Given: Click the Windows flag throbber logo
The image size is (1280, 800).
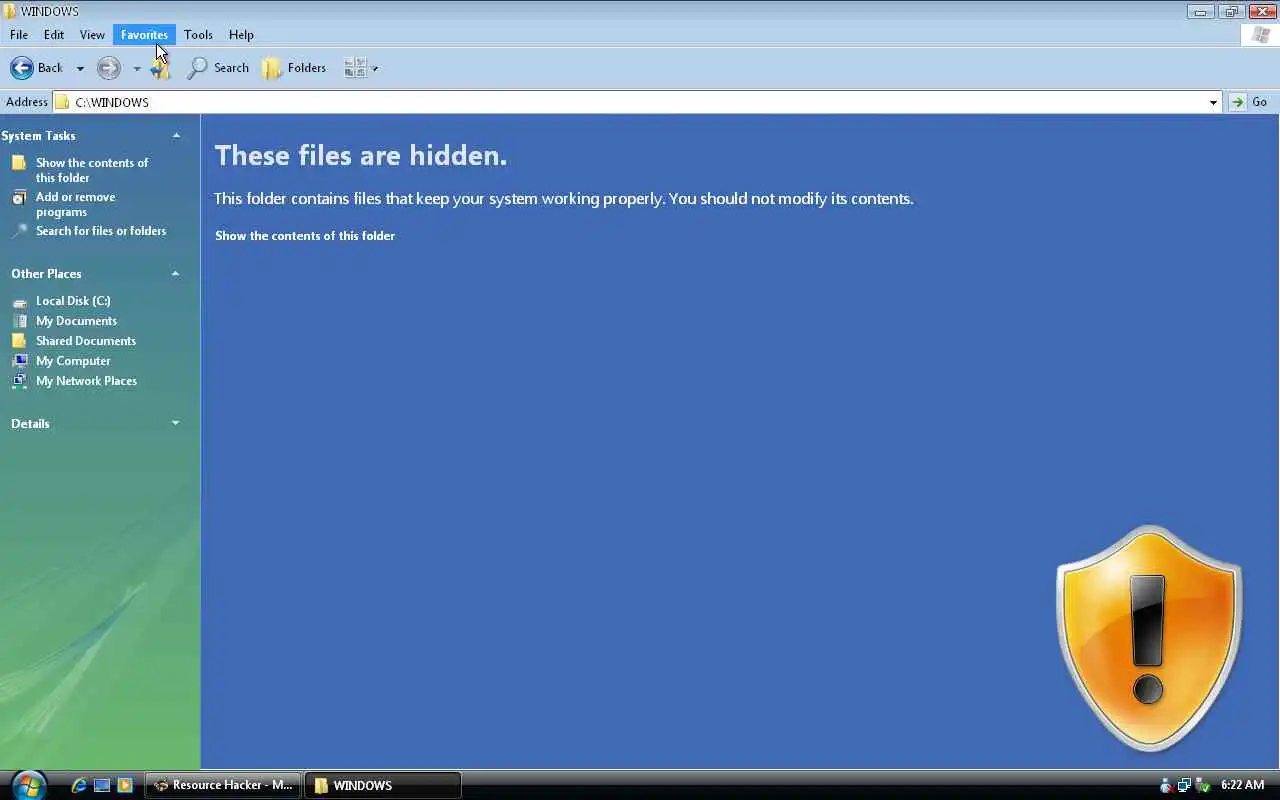Looking at the screenshot, I should (x=1260, y=35).
